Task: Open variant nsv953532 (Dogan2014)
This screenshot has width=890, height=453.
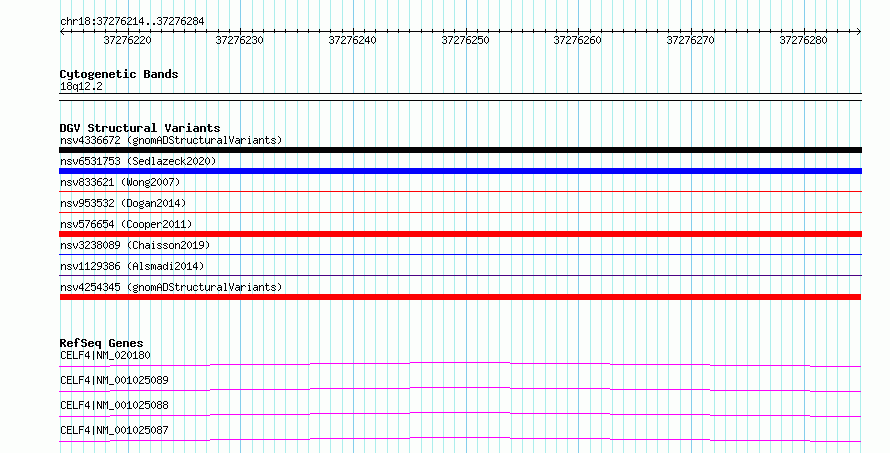Action: click(x=123, y=203)
